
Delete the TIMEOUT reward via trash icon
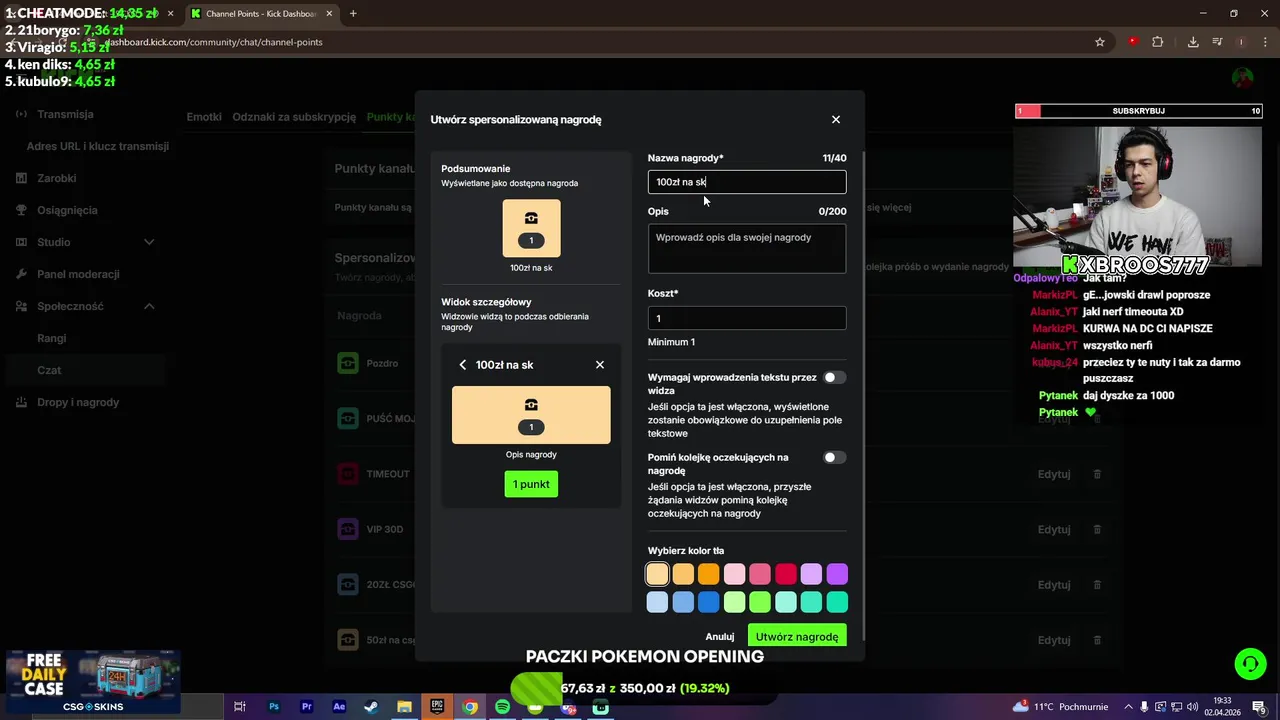tap(1097, 474)
